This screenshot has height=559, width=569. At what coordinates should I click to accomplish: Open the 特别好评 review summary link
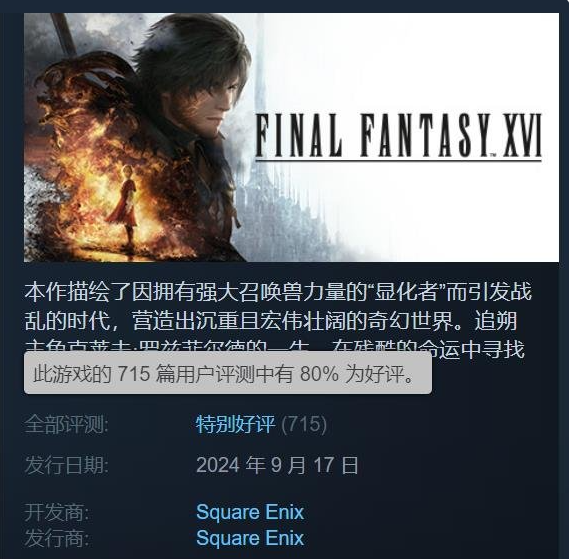(x=236, y=424)
